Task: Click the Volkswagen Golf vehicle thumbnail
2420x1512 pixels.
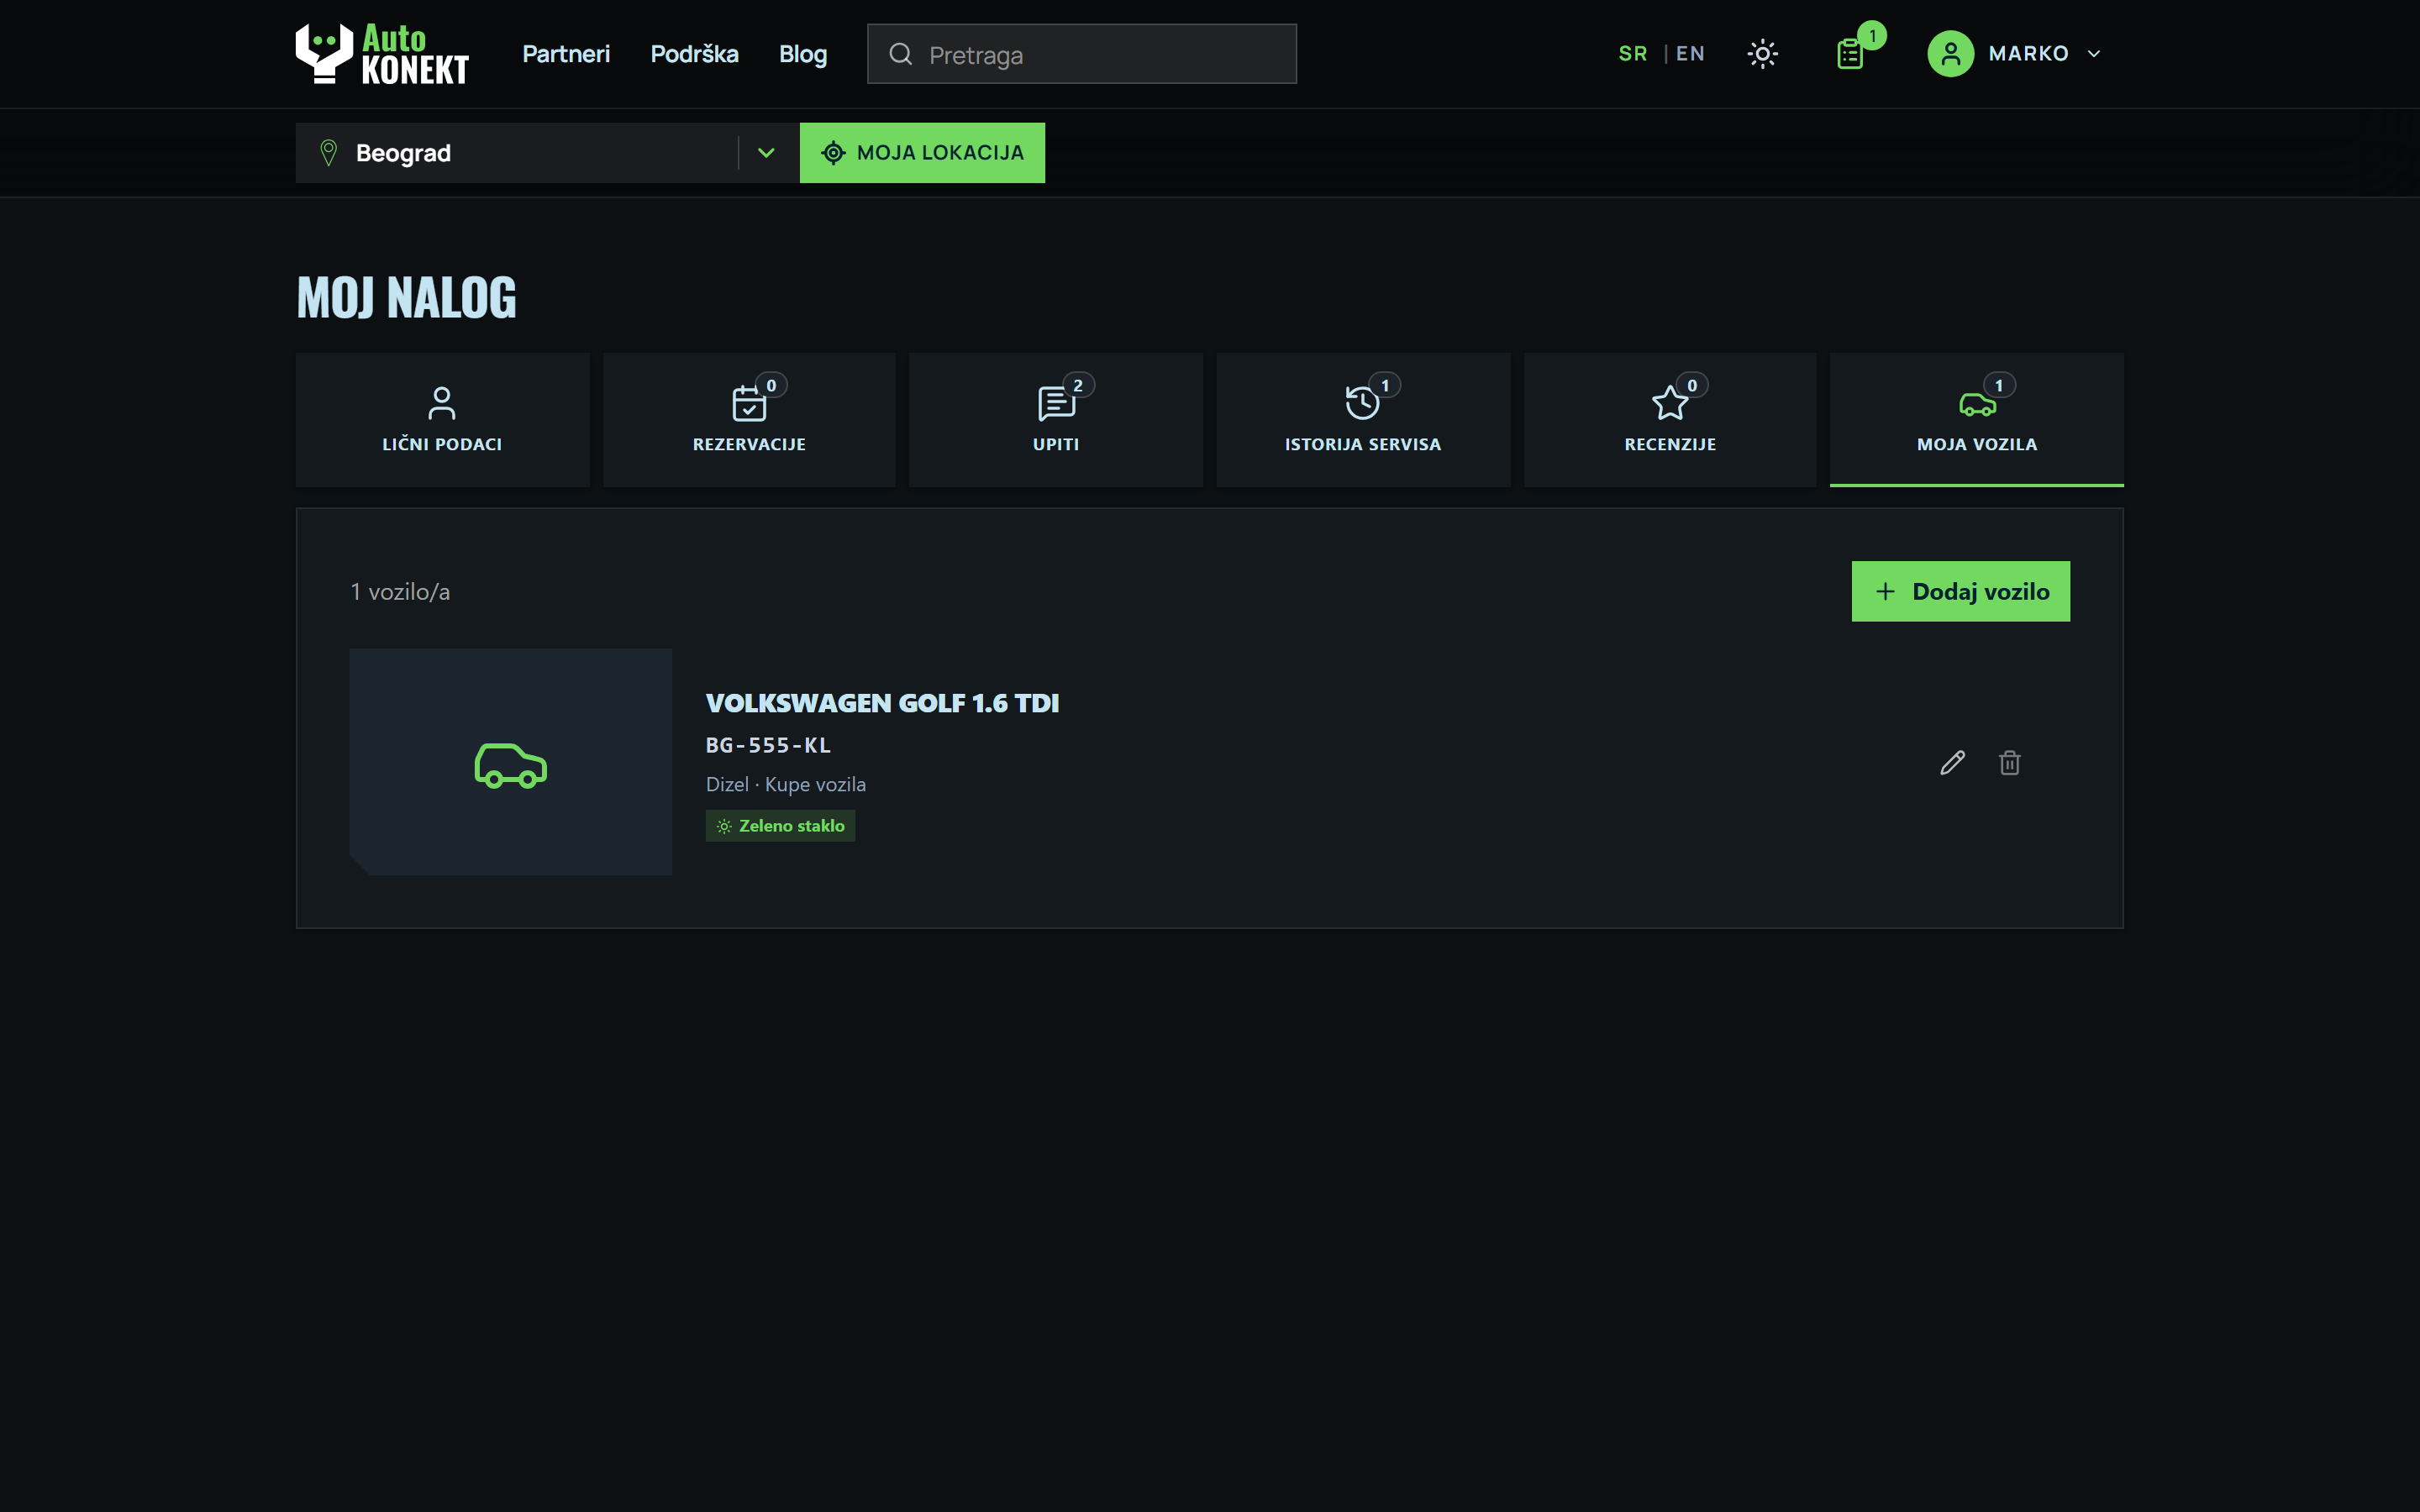Action: click(x=511, y=762)
